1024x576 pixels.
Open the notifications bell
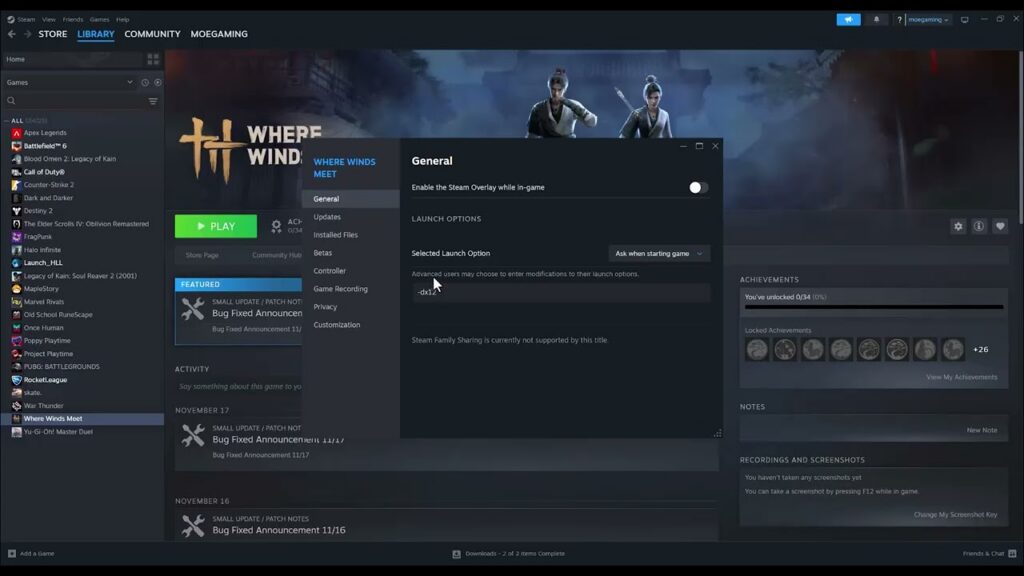pos(876,20)
